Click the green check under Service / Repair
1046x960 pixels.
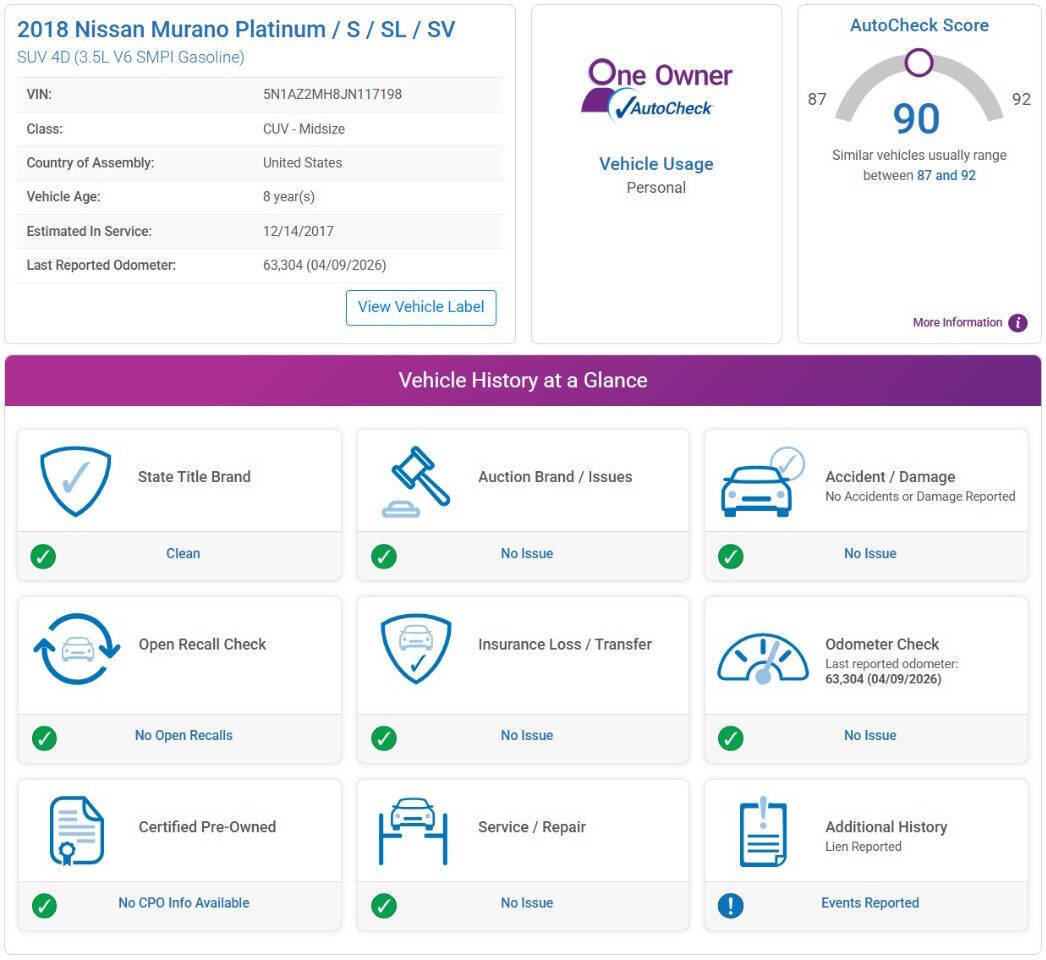[x=384, y=905]
